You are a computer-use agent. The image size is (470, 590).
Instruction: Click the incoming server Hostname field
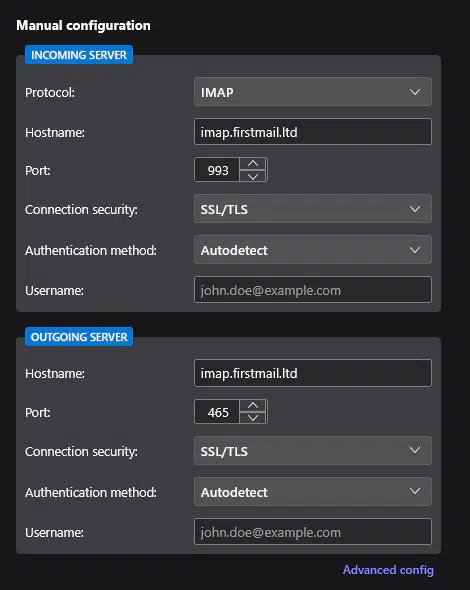click(x=313, y=132)
